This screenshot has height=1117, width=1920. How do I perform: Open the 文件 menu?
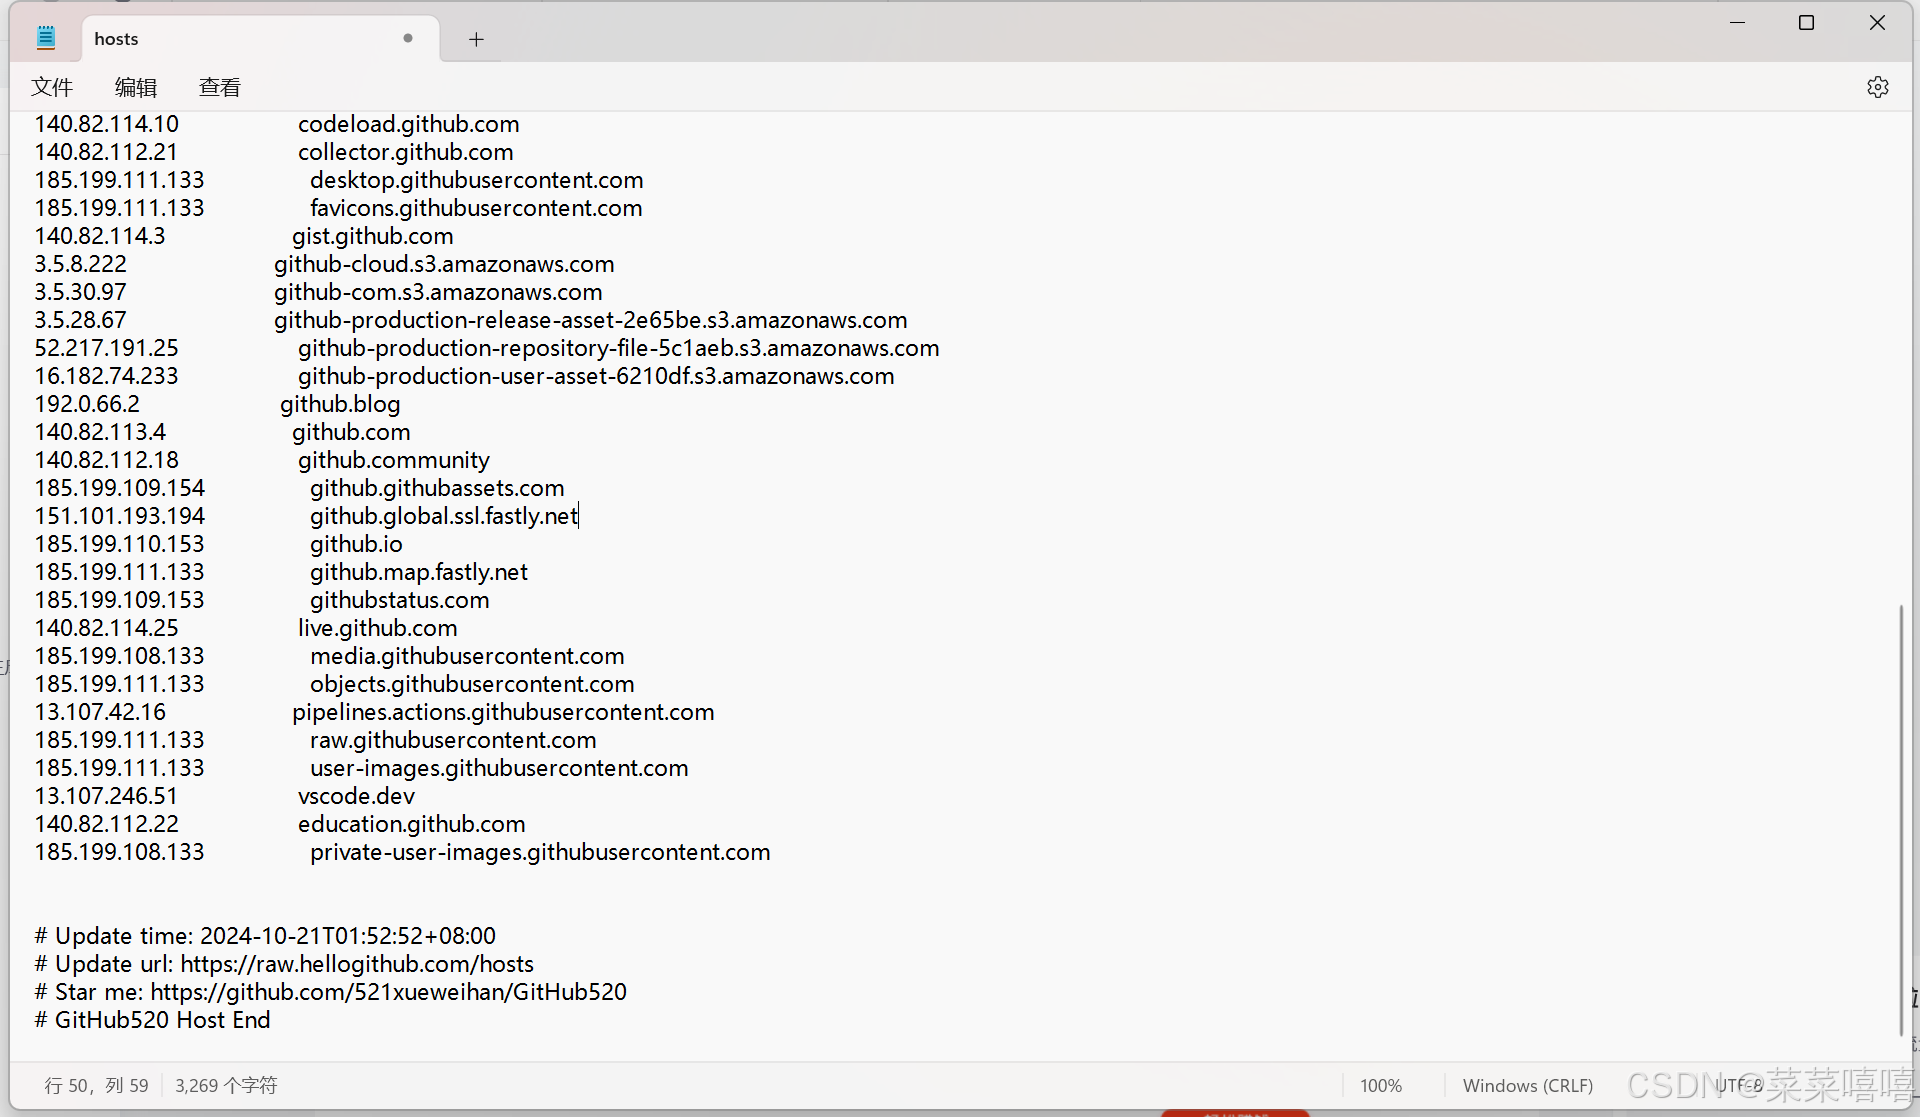[52, 87]
